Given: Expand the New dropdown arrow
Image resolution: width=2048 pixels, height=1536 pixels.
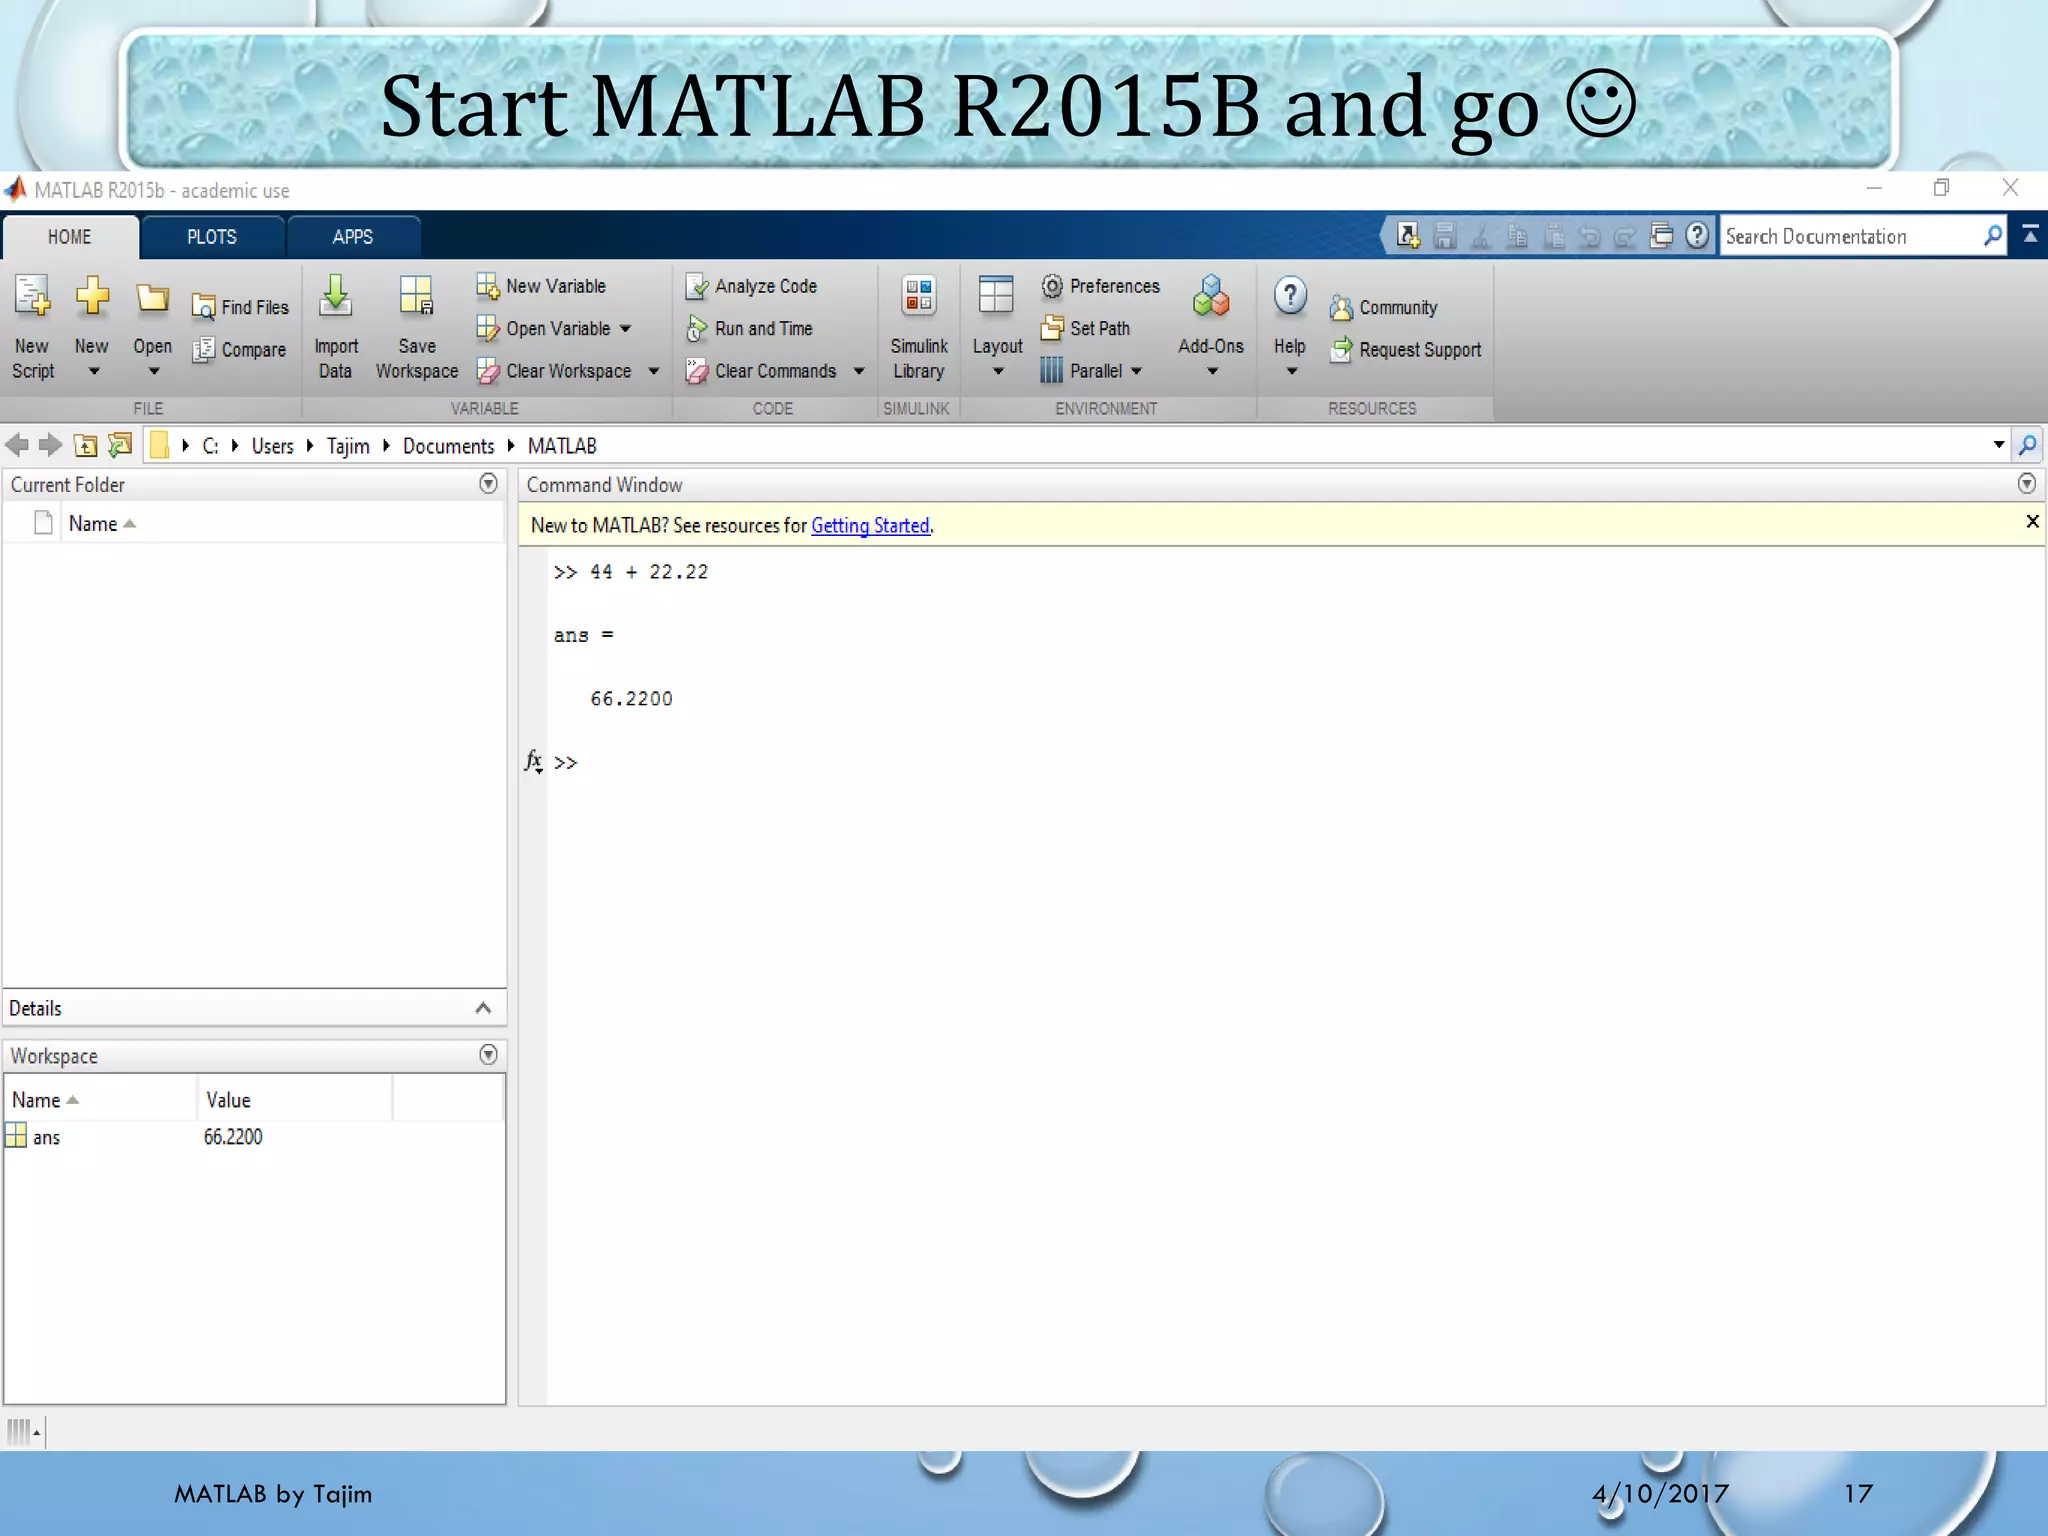Looking at the screenshot, I should coord(94,372).
